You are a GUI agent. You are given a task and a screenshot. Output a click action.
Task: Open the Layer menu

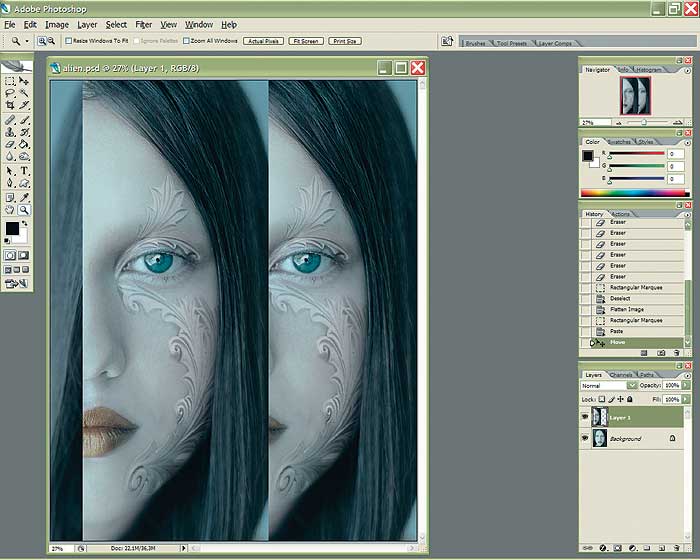pyautogui.click(x=87, y=25)
